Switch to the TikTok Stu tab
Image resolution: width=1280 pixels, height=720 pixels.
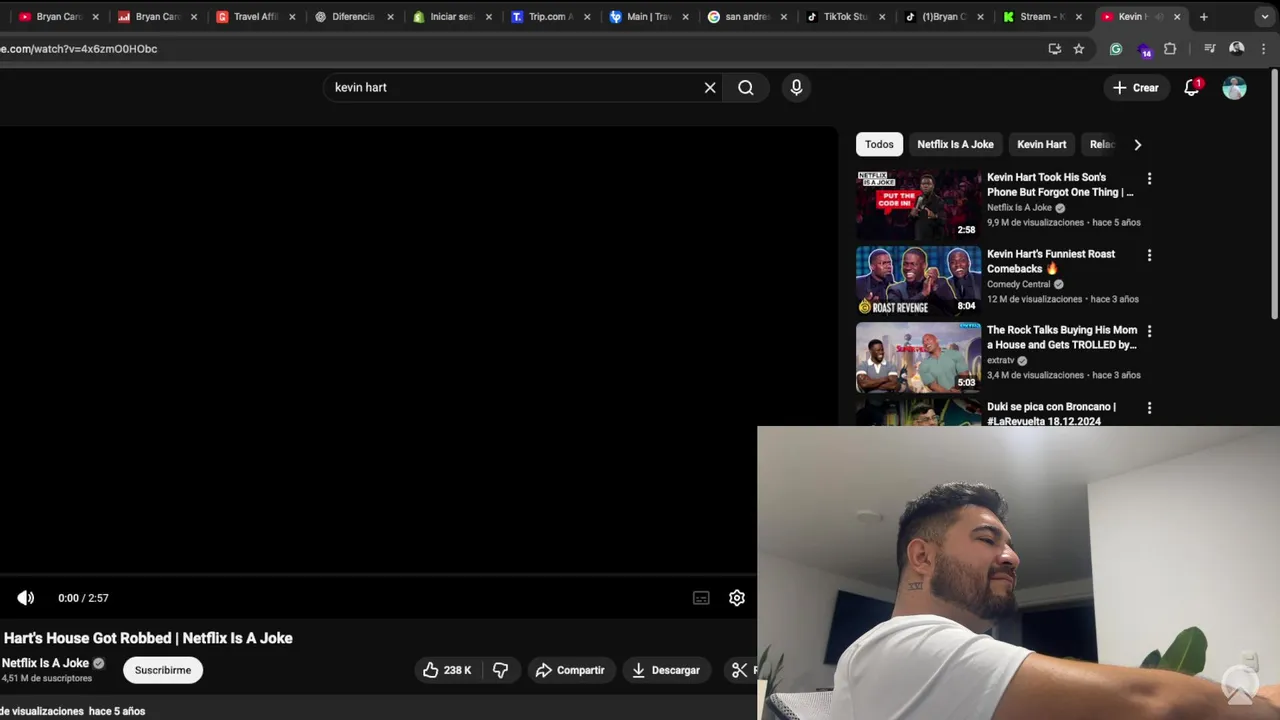tap(844, 17)
